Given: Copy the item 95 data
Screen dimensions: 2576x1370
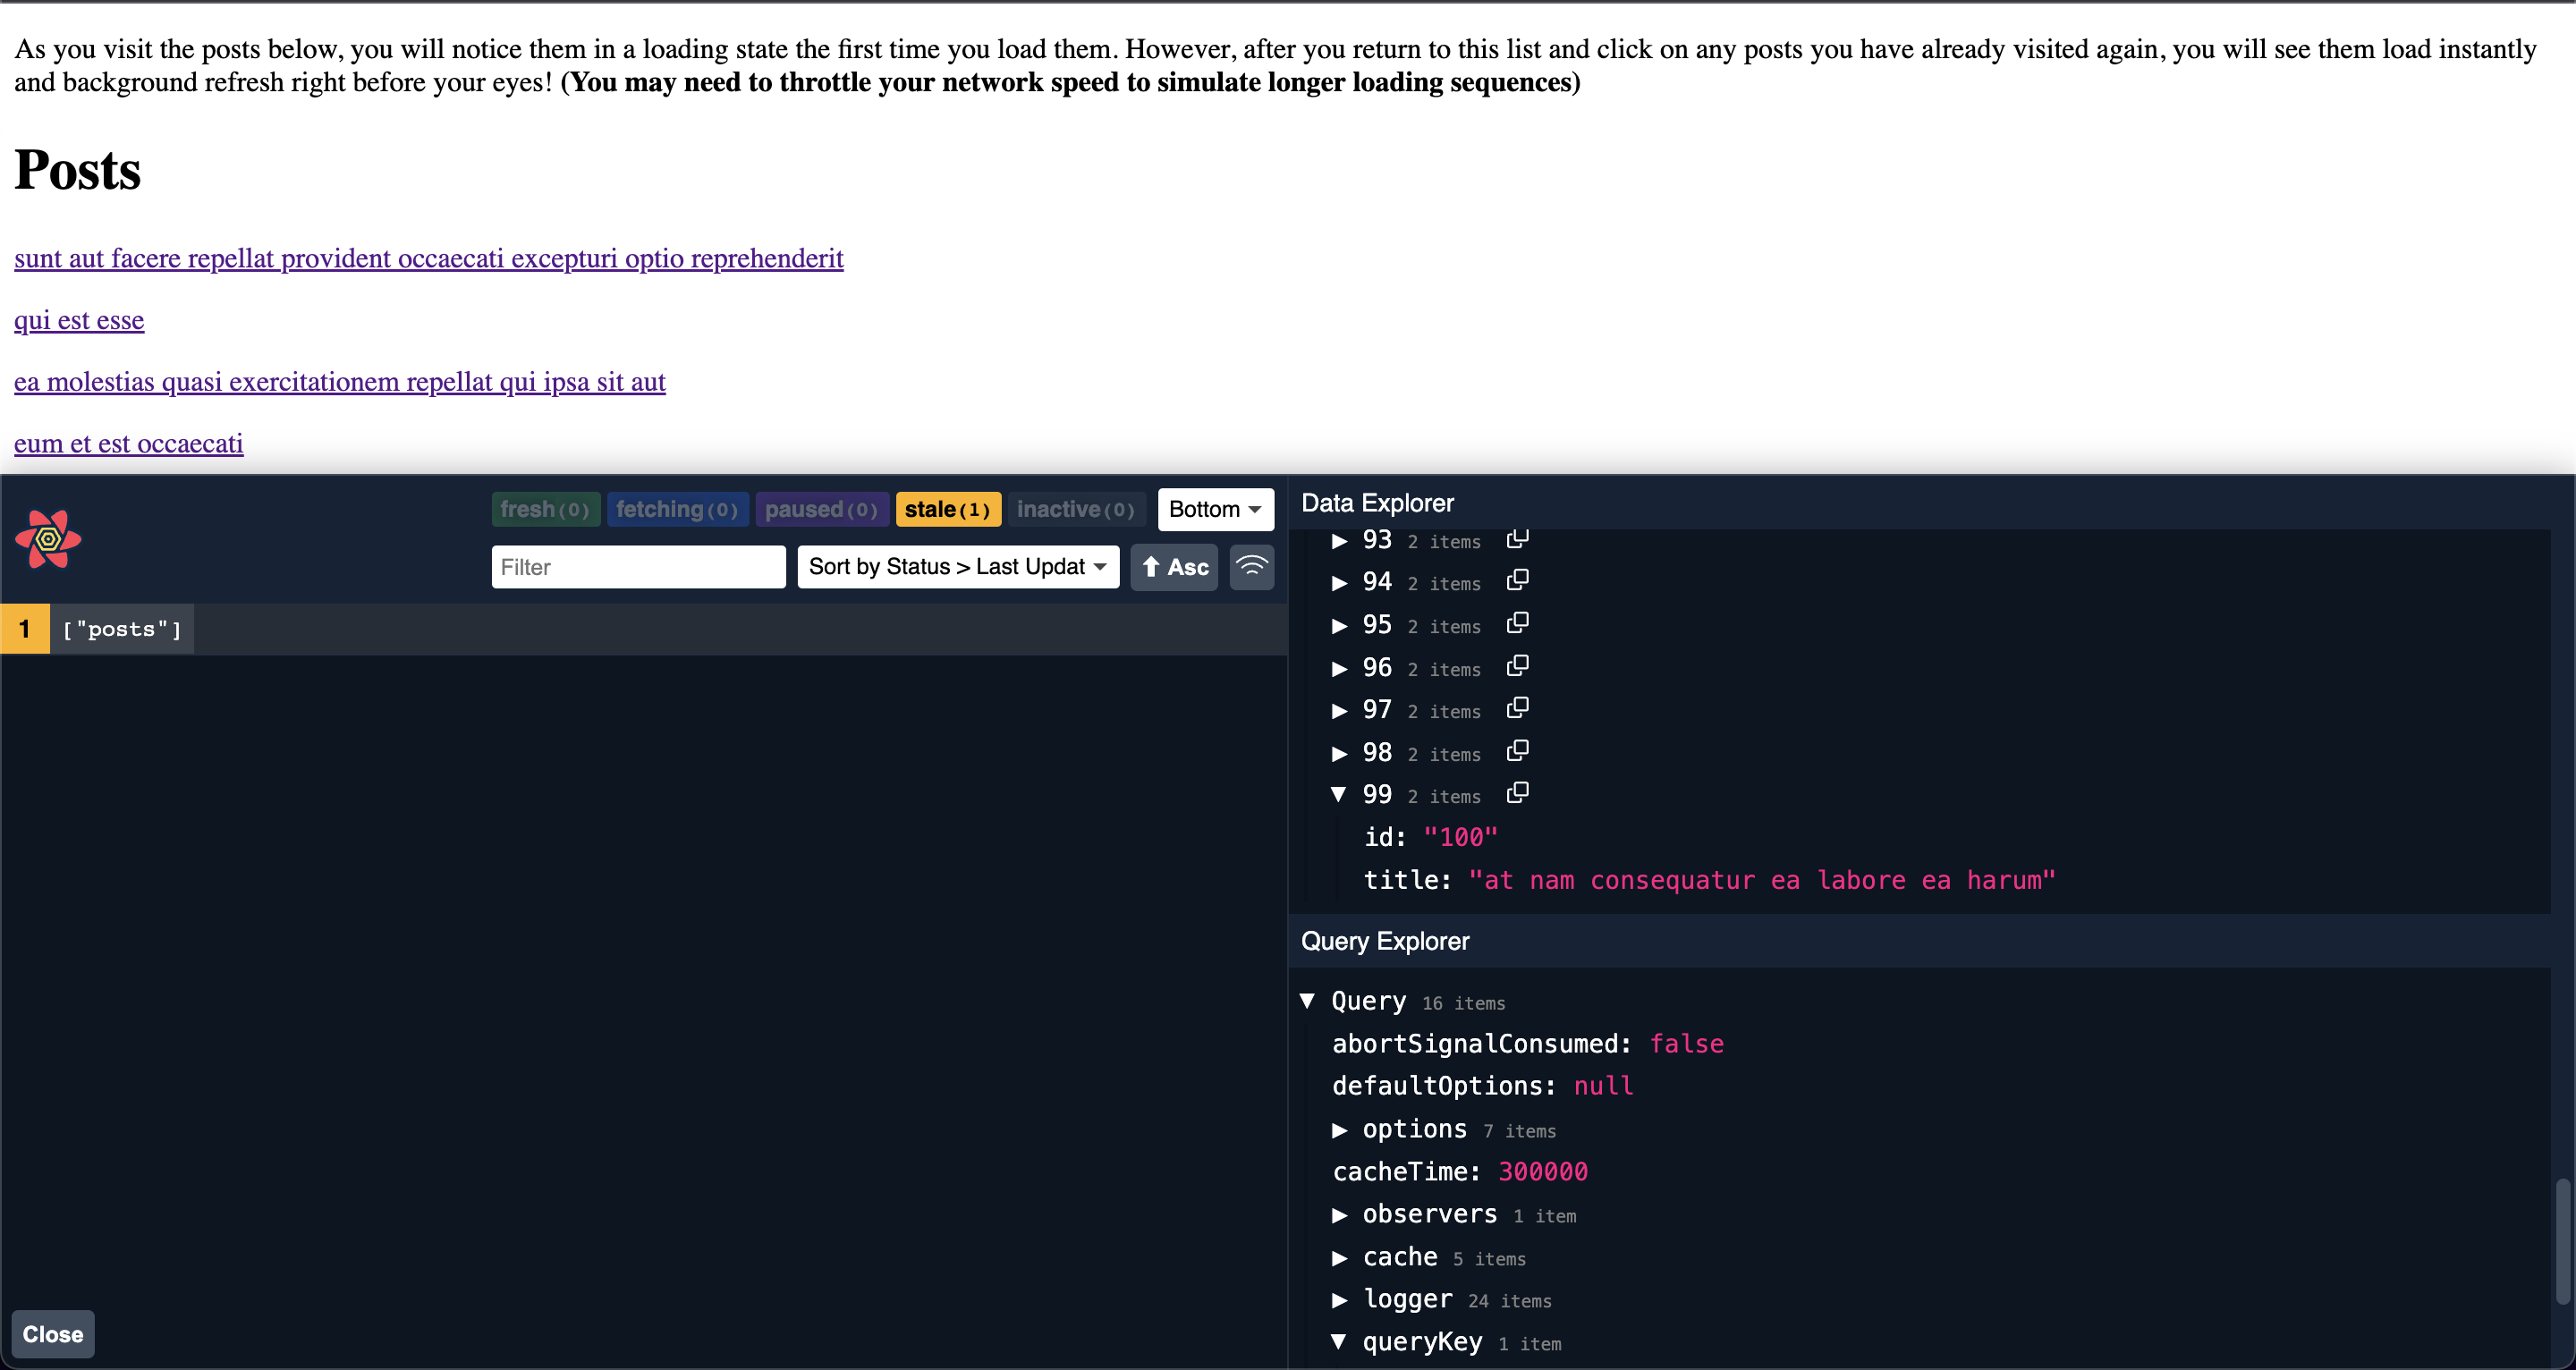Looking at the screenshot, I should (1517, 623).
